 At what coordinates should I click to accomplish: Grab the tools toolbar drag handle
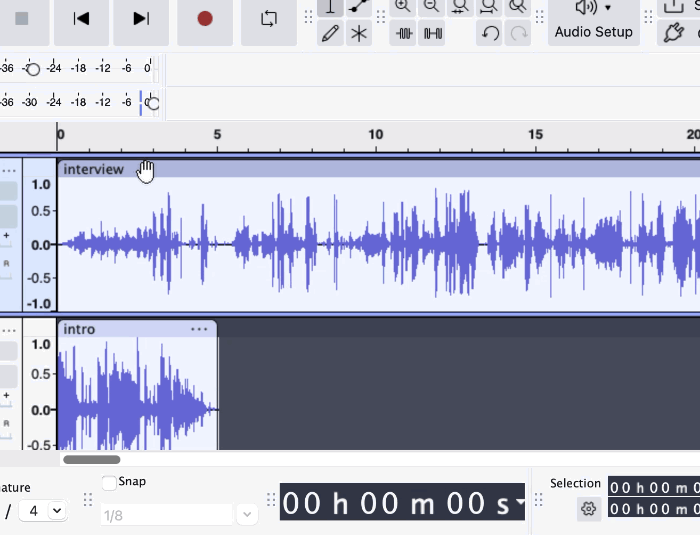[308, 17]
